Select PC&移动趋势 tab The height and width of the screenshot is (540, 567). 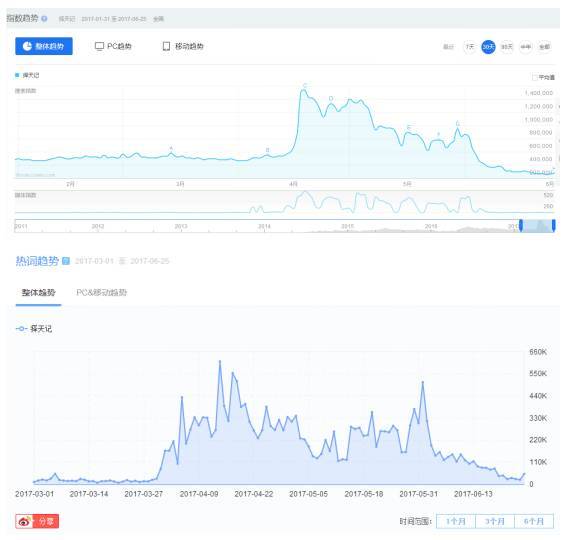click(x=102, y=293)
